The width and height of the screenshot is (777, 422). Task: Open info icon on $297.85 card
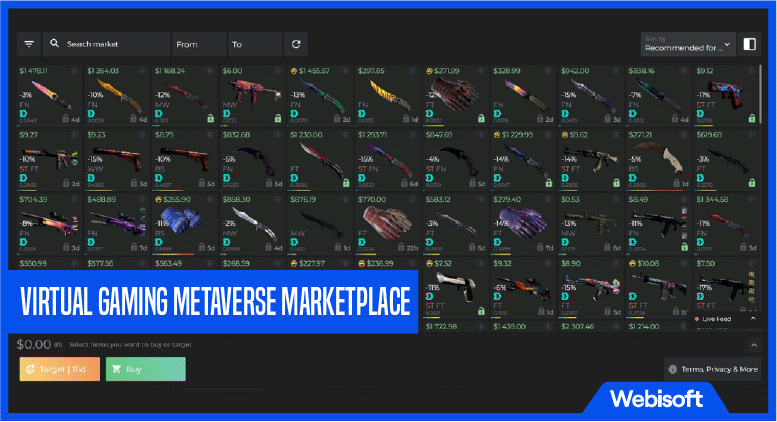point(413,71)
